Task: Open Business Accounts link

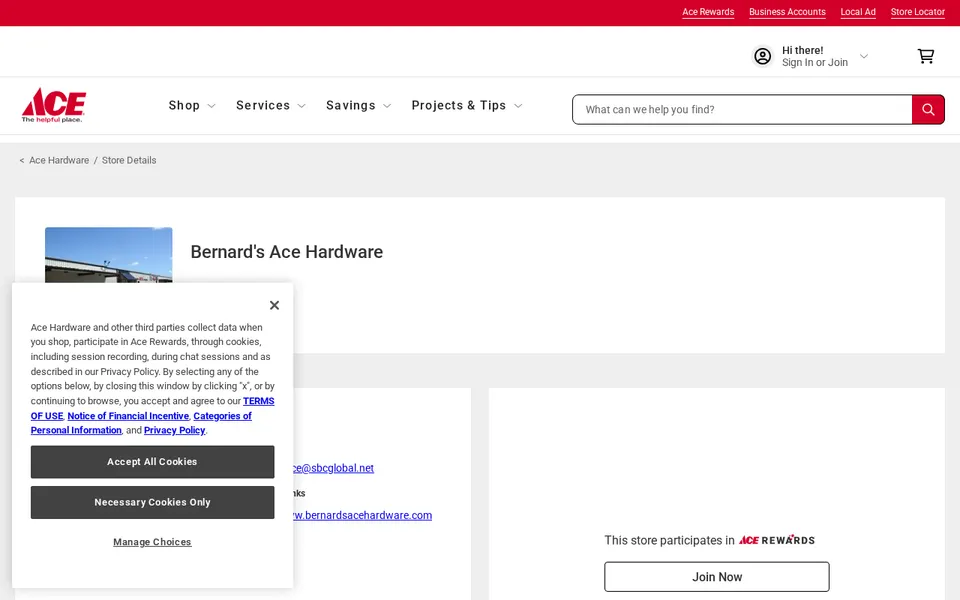Action: pos(787,12)
